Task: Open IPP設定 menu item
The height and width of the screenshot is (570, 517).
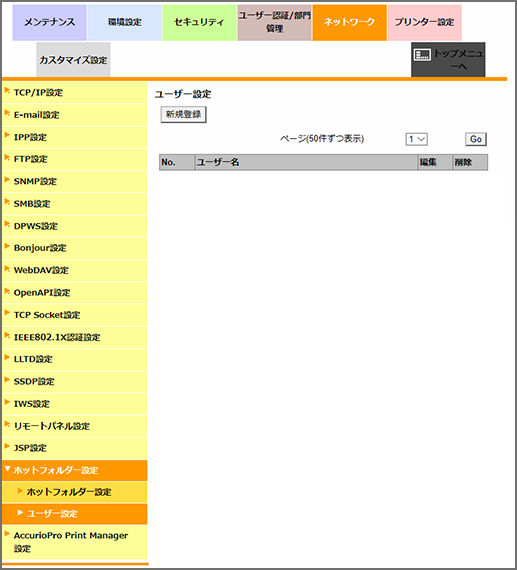Action: pyautogui.click(x=75, y=137)
